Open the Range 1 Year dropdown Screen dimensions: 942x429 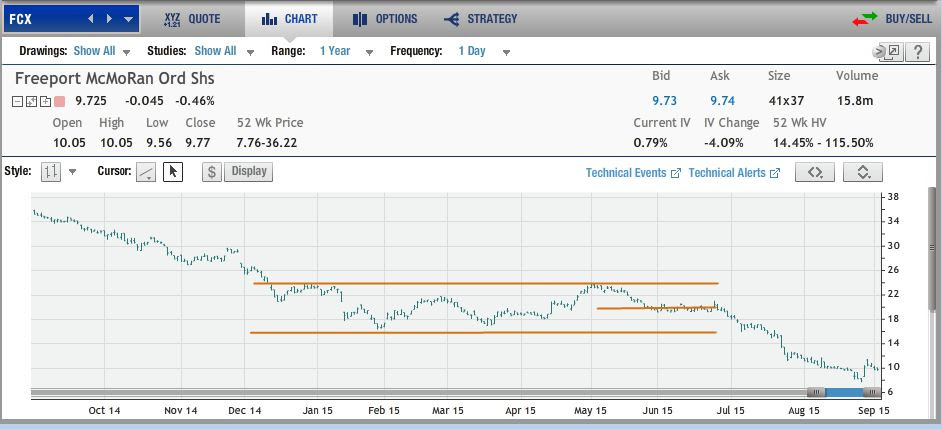click(346, 51)
